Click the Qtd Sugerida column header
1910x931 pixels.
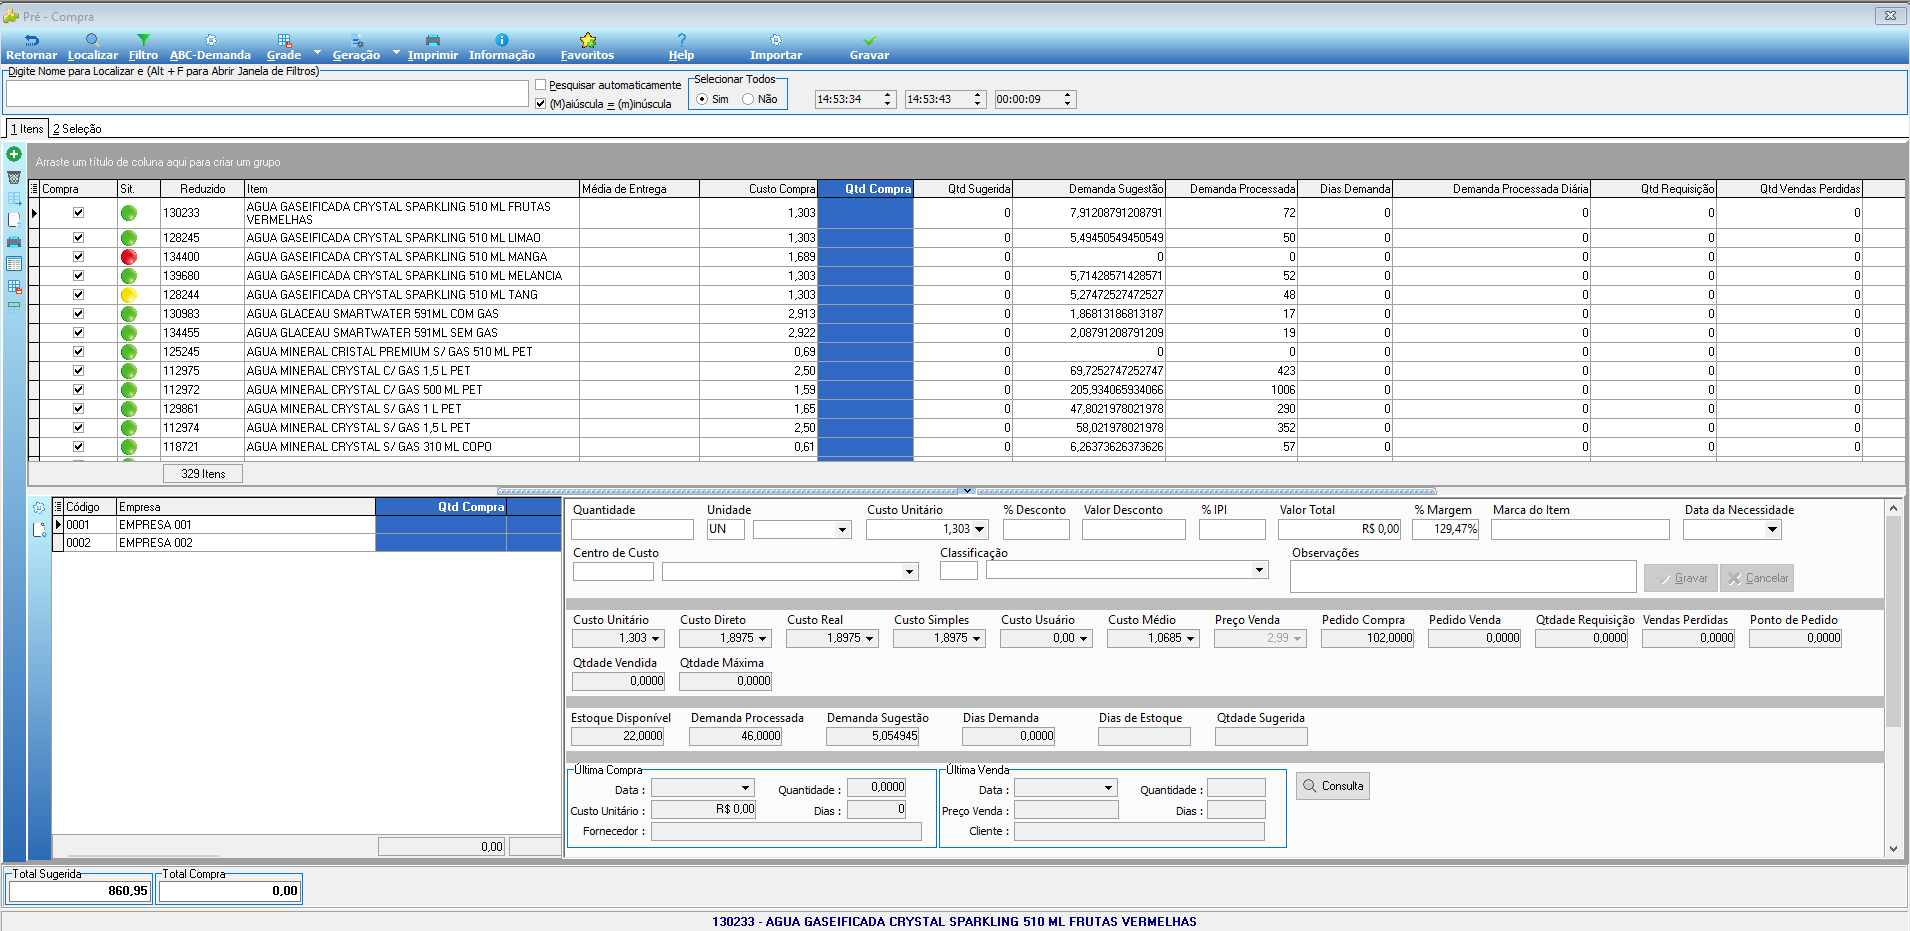coord(963,189)
